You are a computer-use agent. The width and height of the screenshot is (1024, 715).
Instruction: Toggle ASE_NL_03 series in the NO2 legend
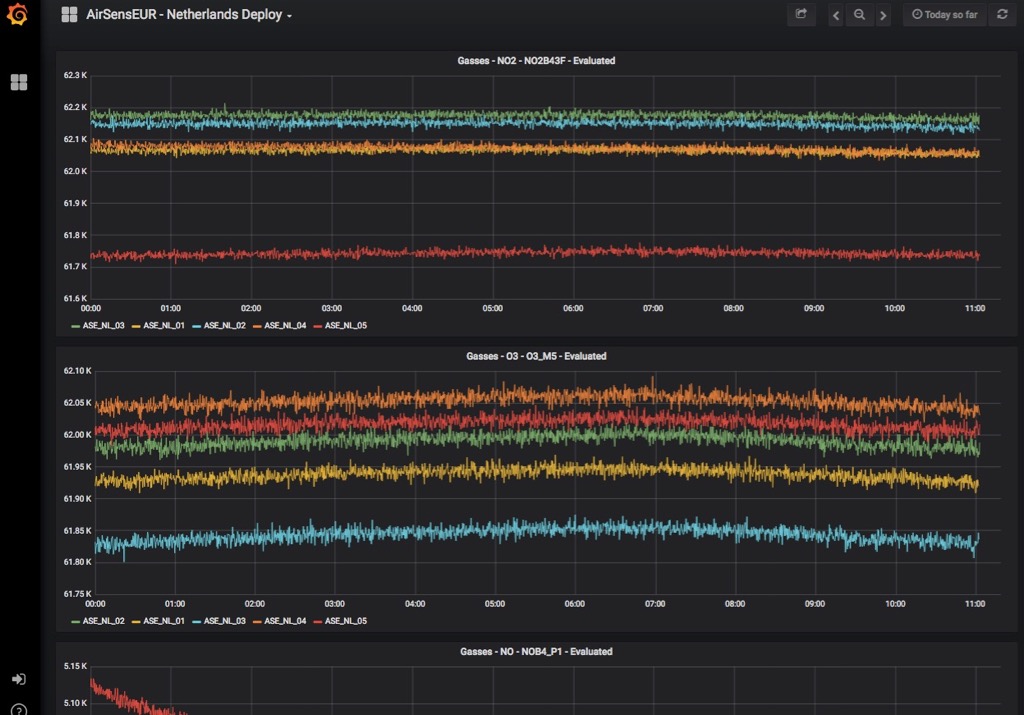coord(103,325)
